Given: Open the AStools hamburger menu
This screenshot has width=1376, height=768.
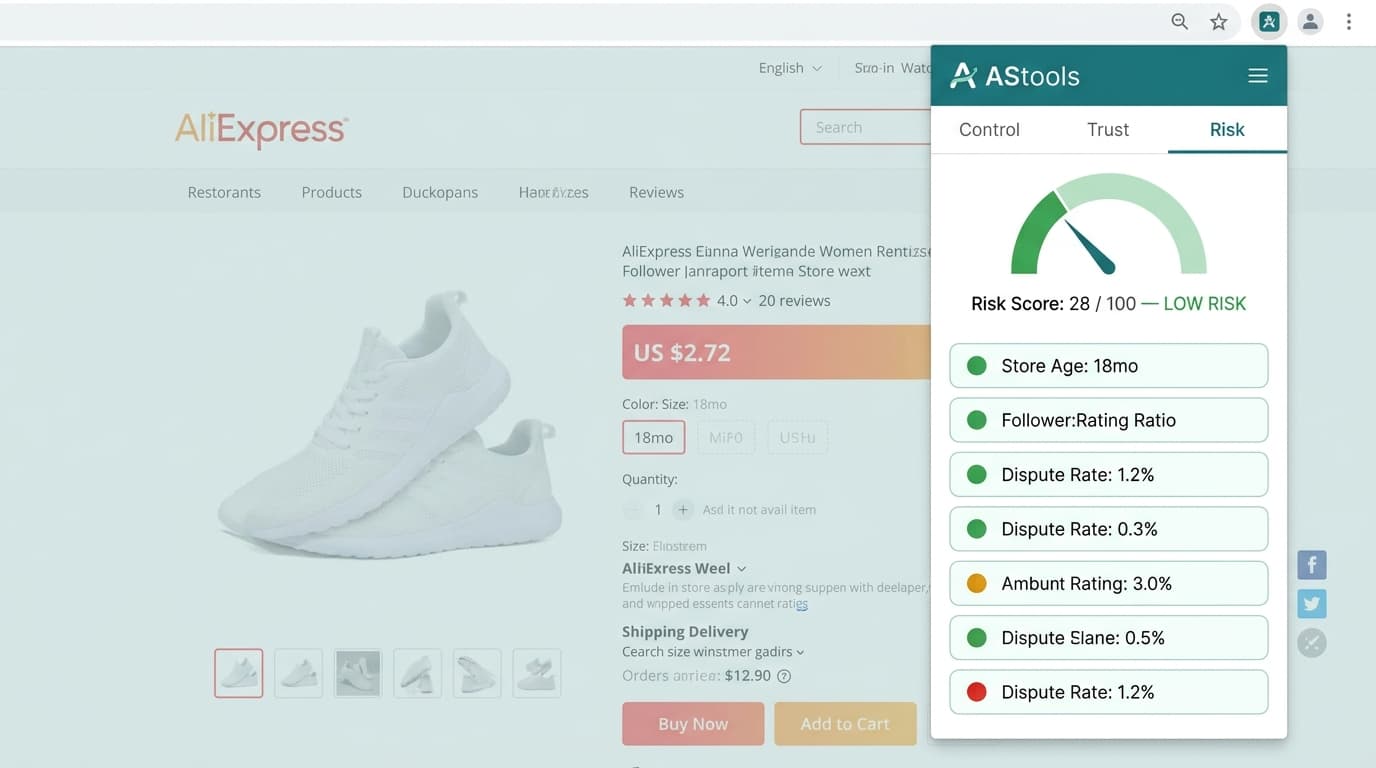Looking at the screenshot, I should coord(1258,76).
